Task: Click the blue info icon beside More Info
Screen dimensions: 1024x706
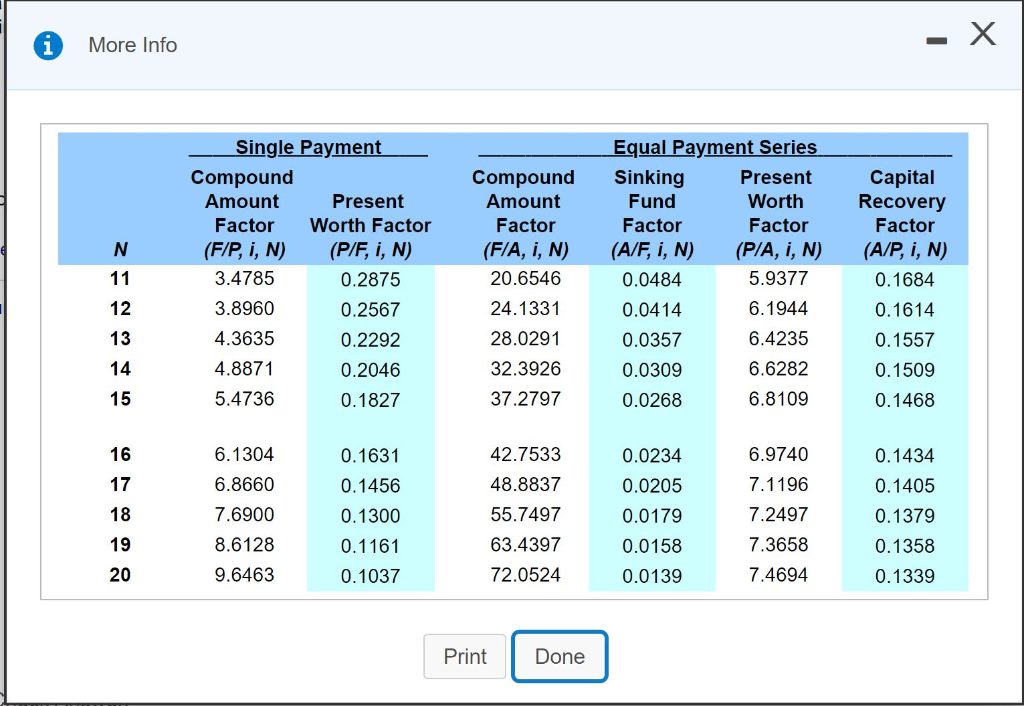Action: (48, 46)
